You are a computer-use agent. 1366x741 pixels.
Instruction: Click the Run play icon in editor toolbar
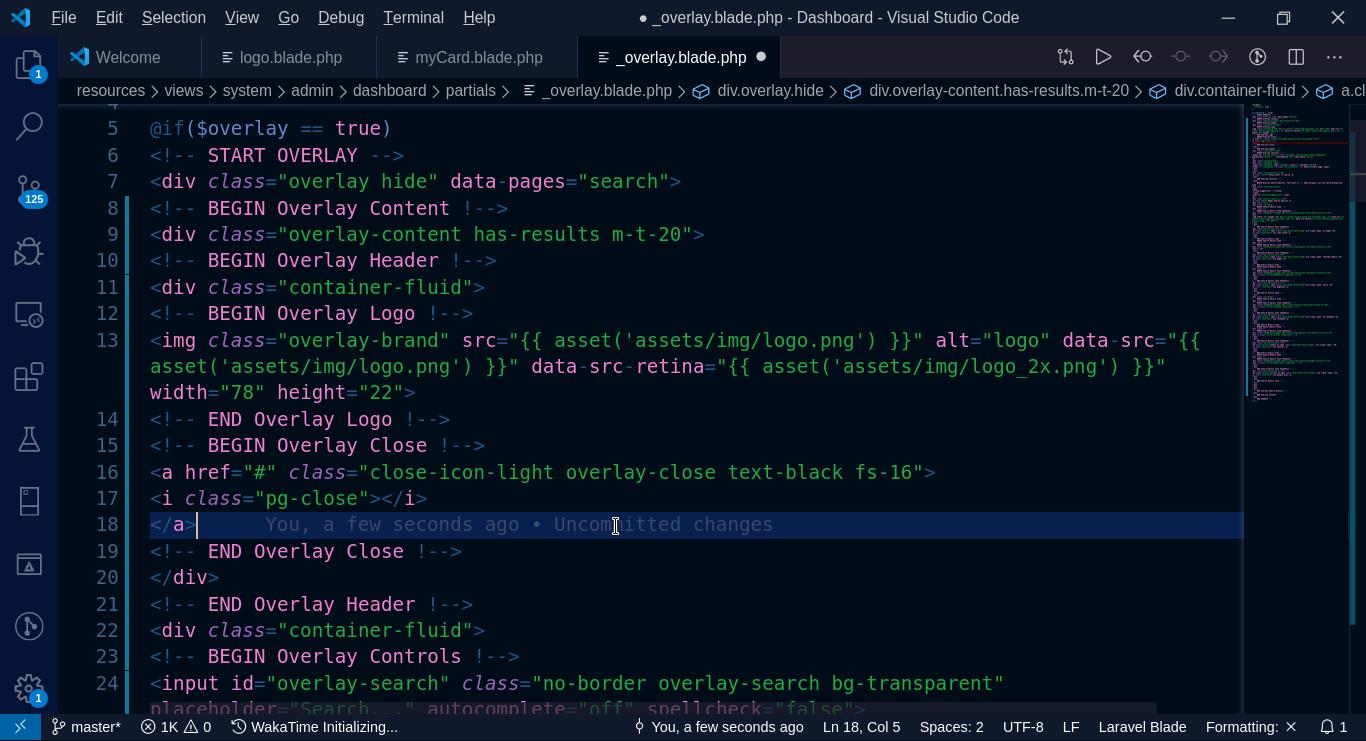[1103, 57]
